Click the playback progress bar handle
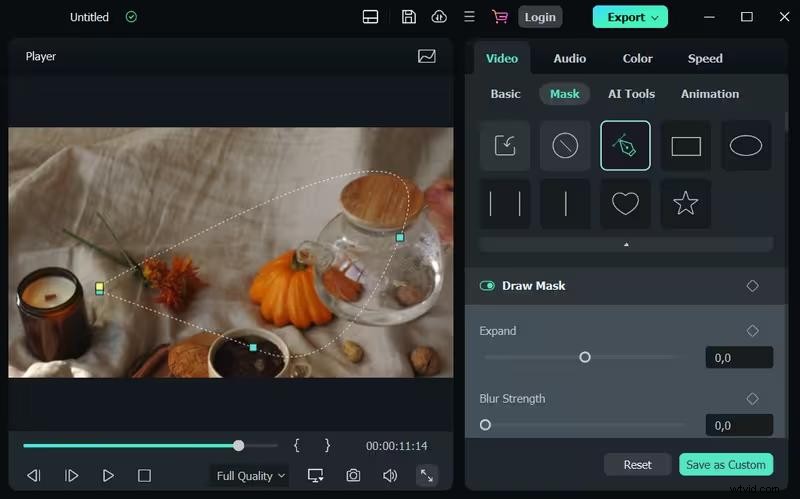 tap(238, 445)
